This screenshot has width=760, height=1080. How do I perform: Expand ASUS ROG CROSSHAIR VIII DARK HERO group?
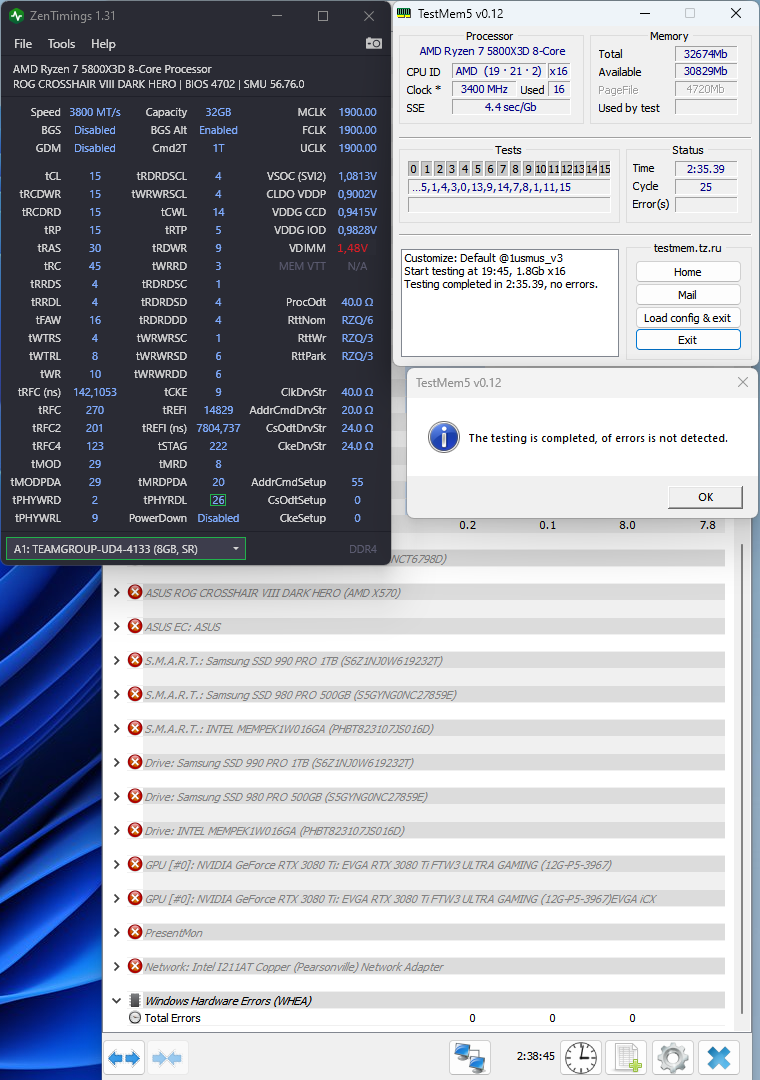[116, 592]
